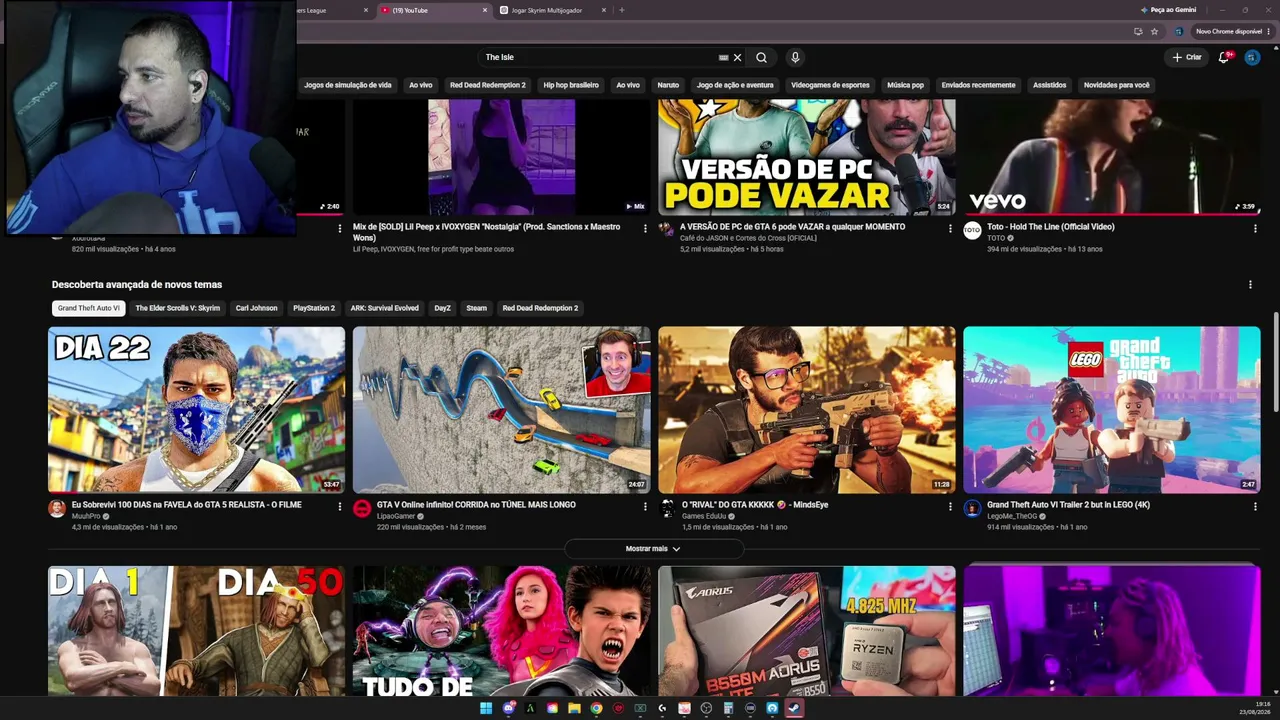
Task: Expand section with Mostrar mais
Action: [653, 549]
